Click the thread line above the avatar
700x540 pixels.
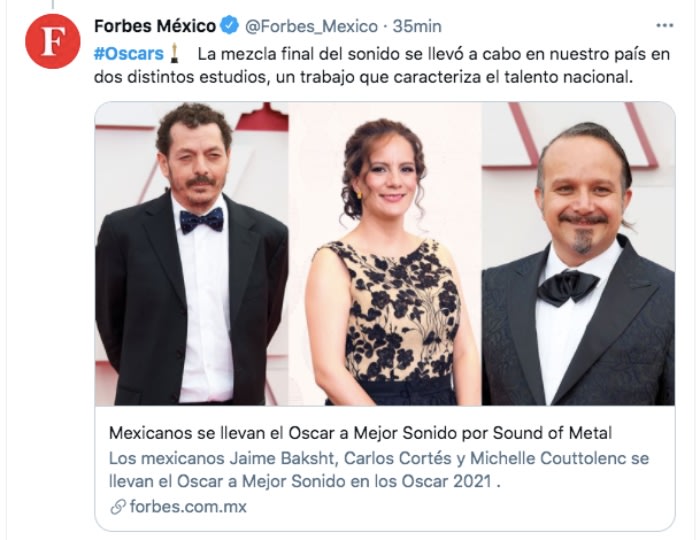[52, 4]
